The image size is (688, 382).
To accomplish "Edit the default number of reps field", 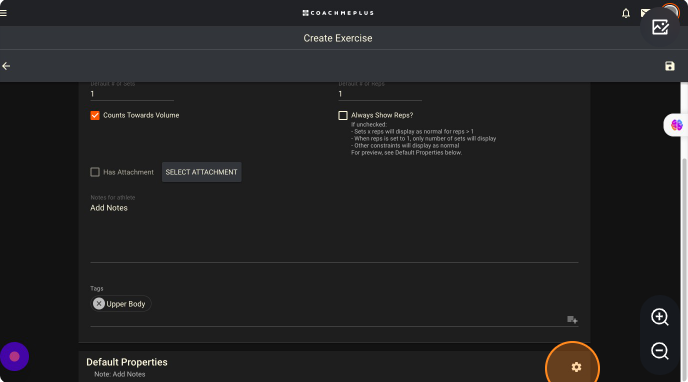I will tap(380, 94).
